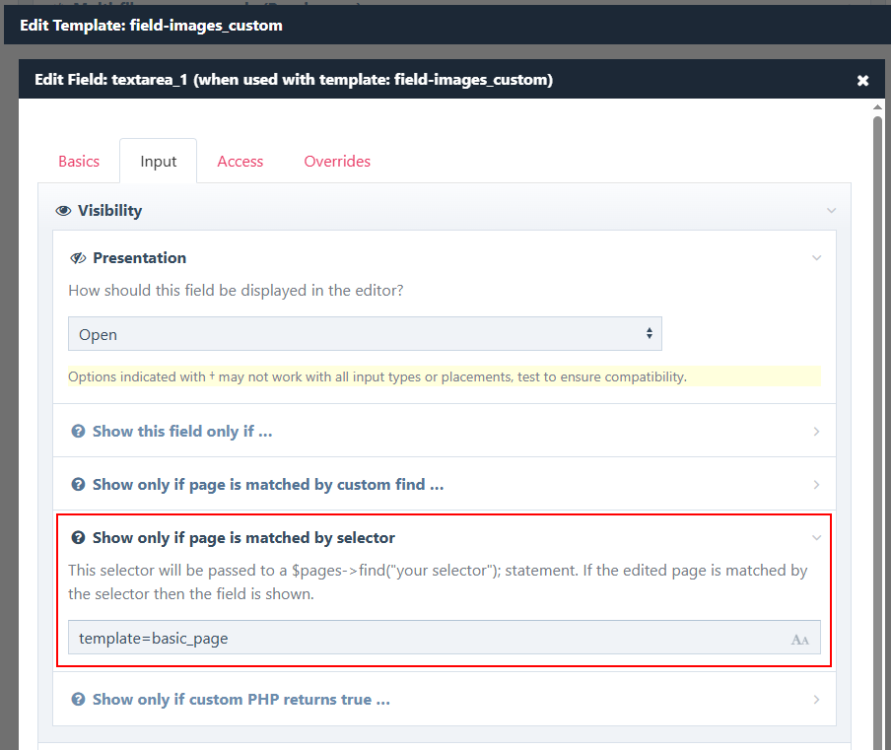
Task: Go to the Overrides tab
Action: (x=337, y=161)
